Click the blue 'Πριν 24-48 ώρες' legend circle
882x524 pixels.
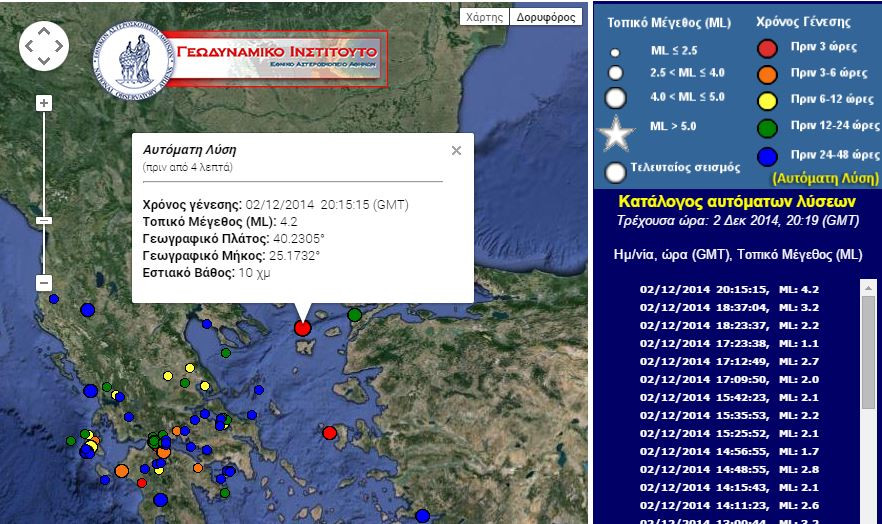tap(767, 155)
